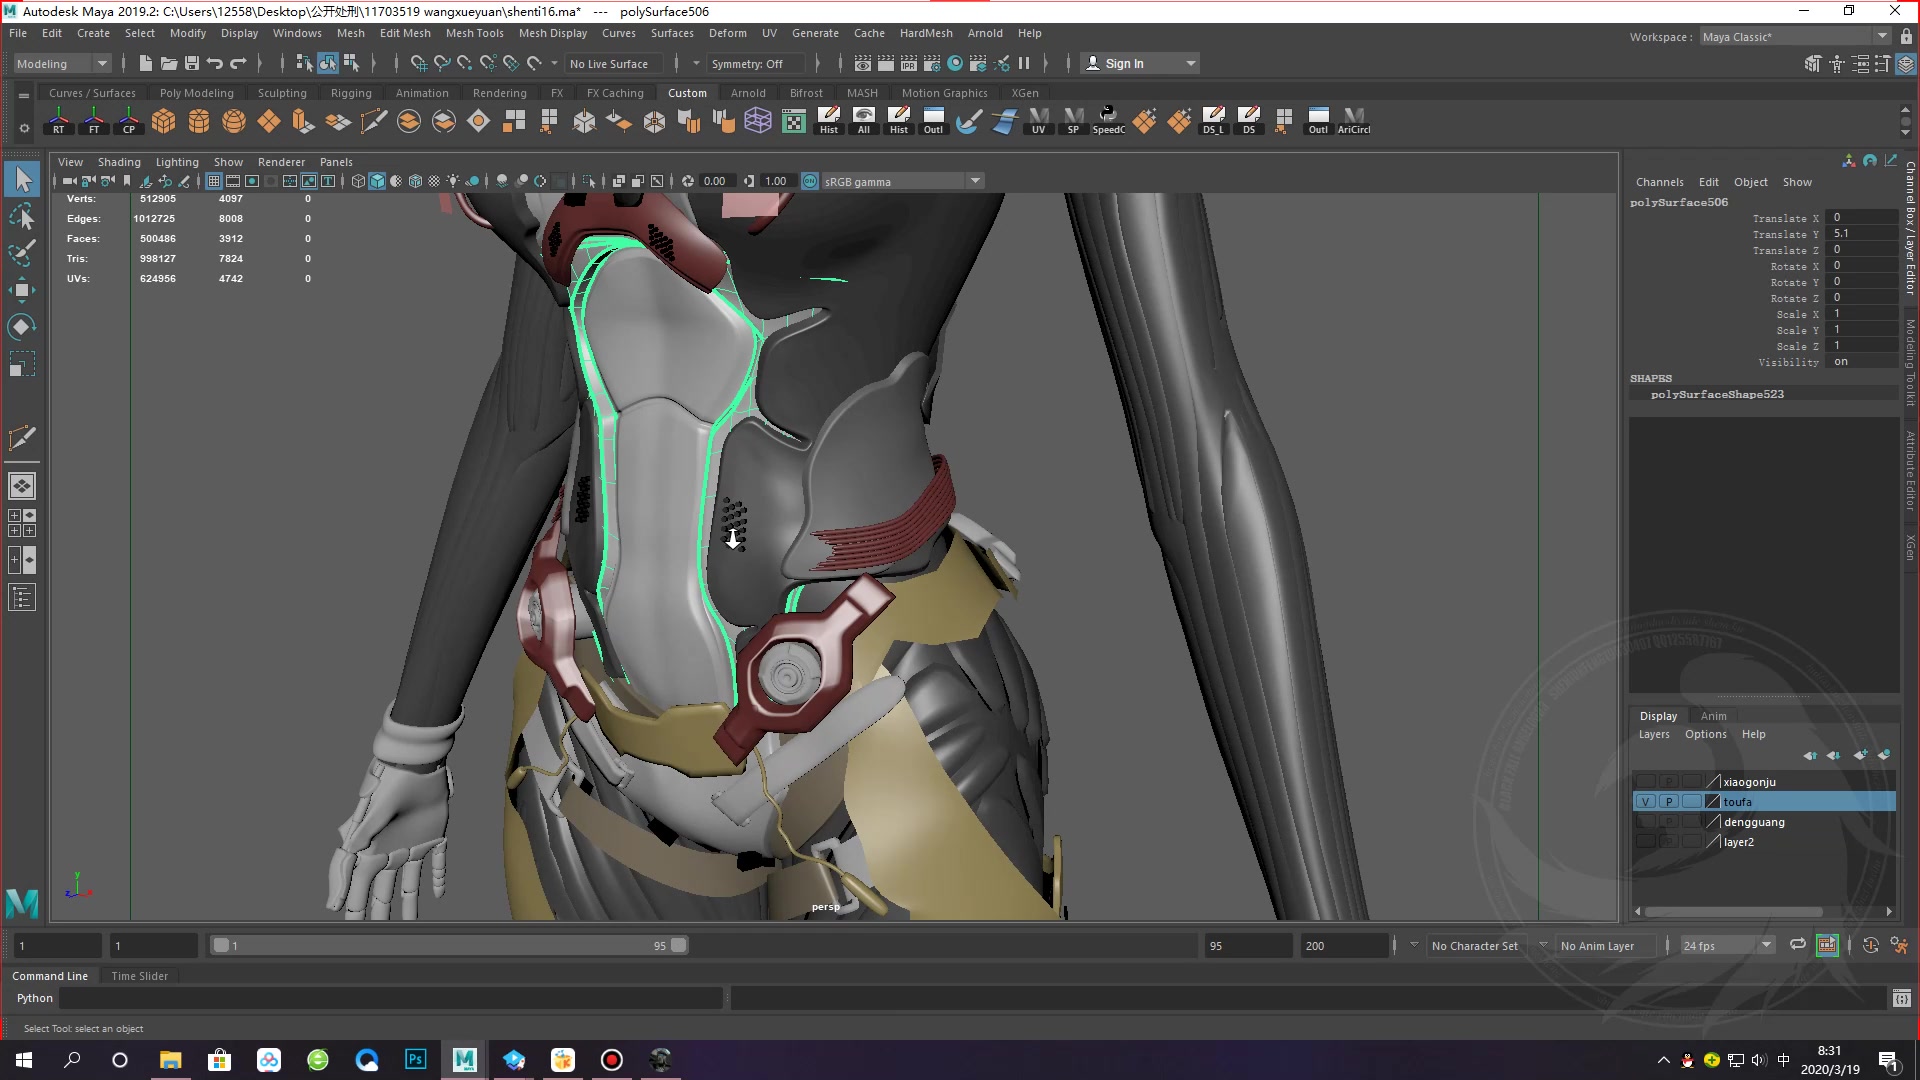Select the Rotate tool in toolbox
The width and height of the screenshot is (1920, 1080).
tap(22, 327)
